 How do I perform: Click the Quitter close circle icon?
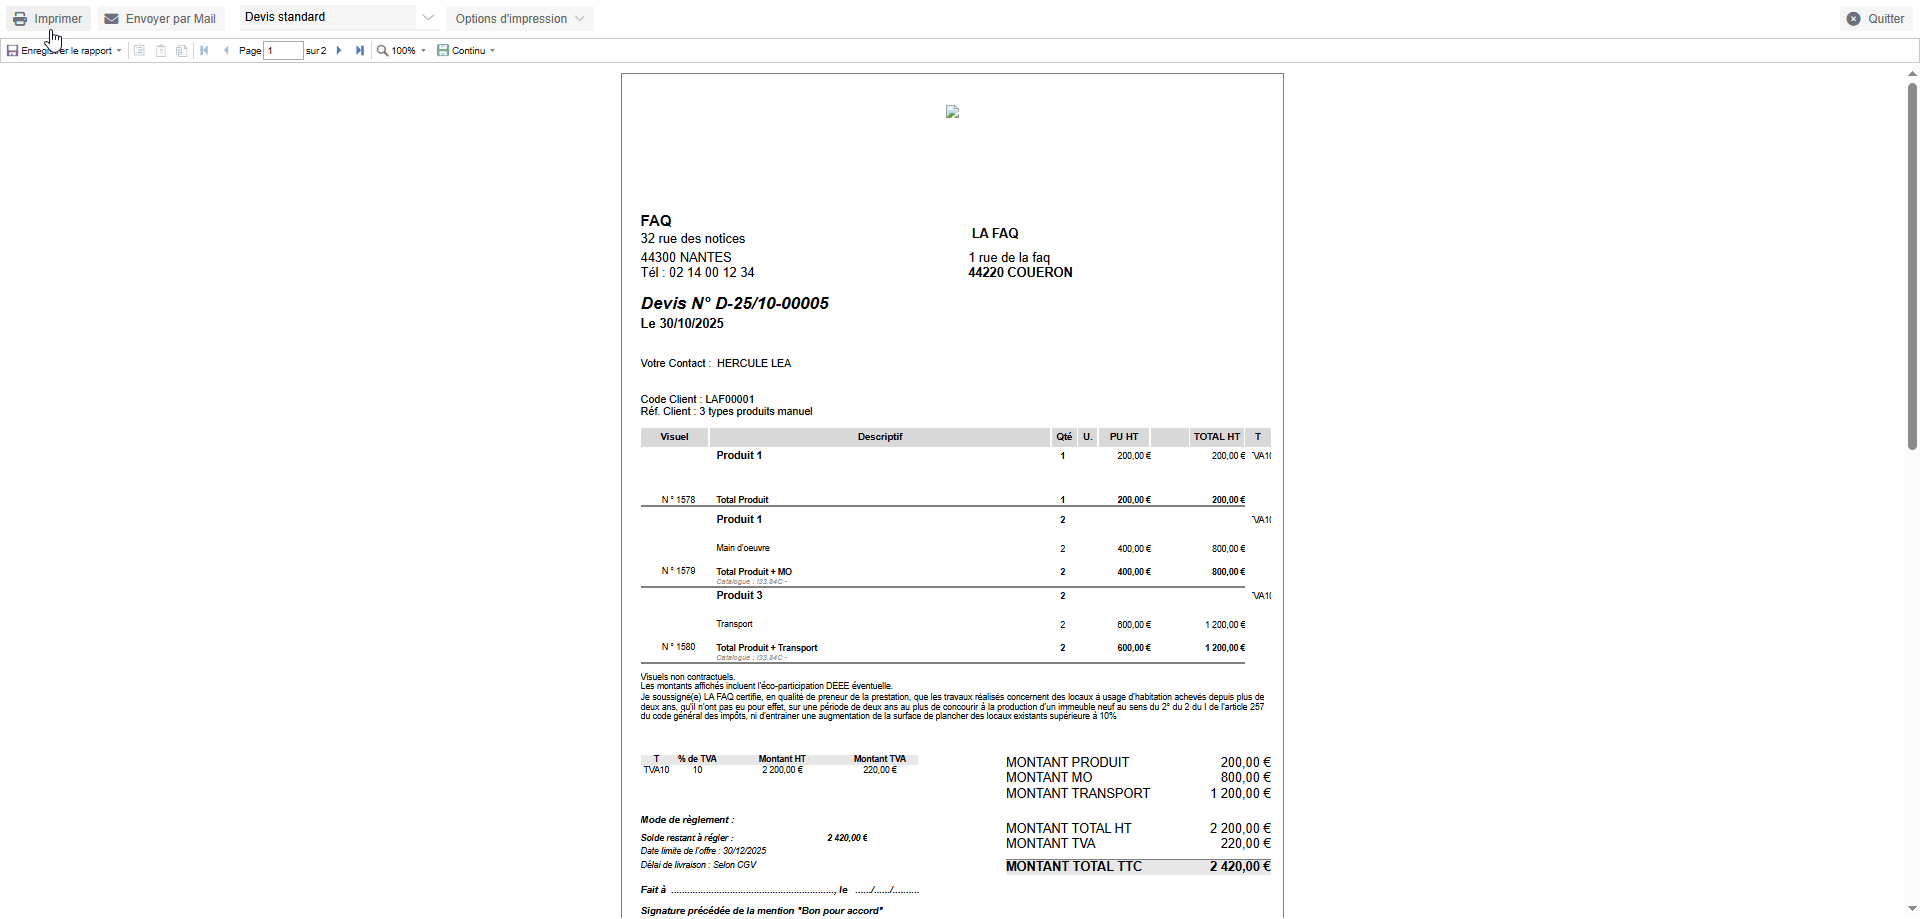(1854, 19)
